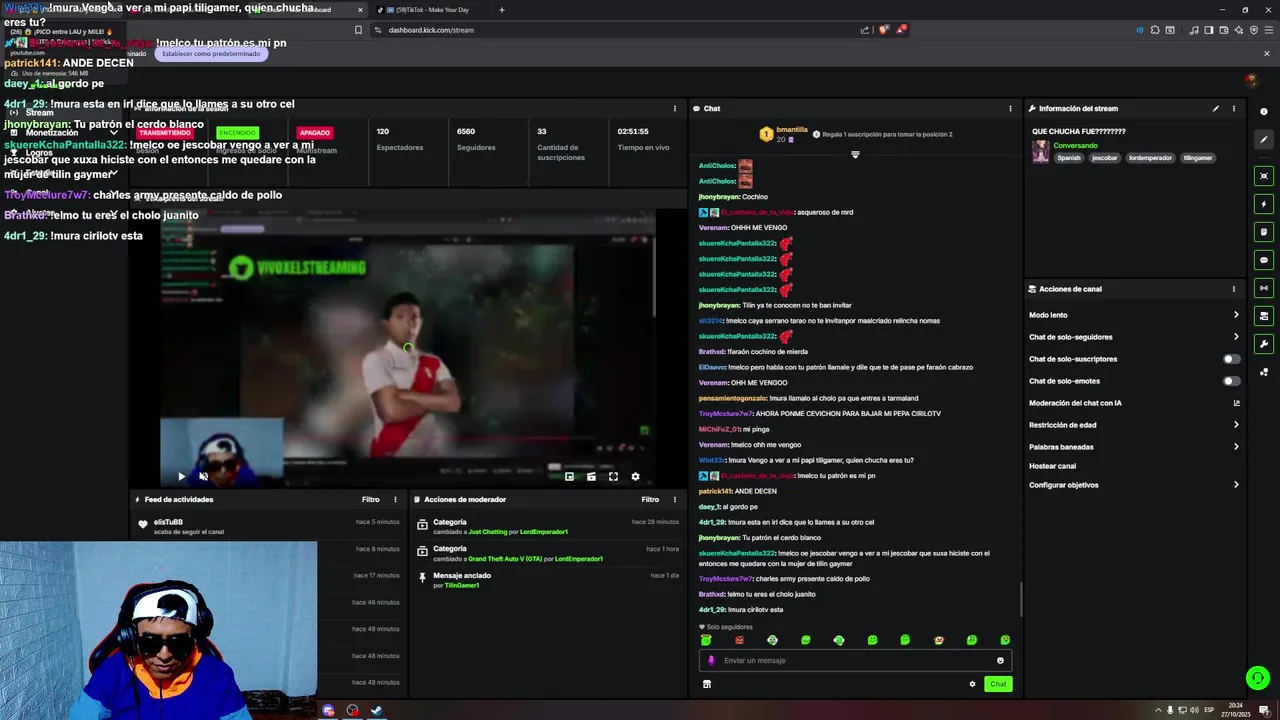Click the Conversando category thumbnail

pyautogui.click(x=1041, y=151)
